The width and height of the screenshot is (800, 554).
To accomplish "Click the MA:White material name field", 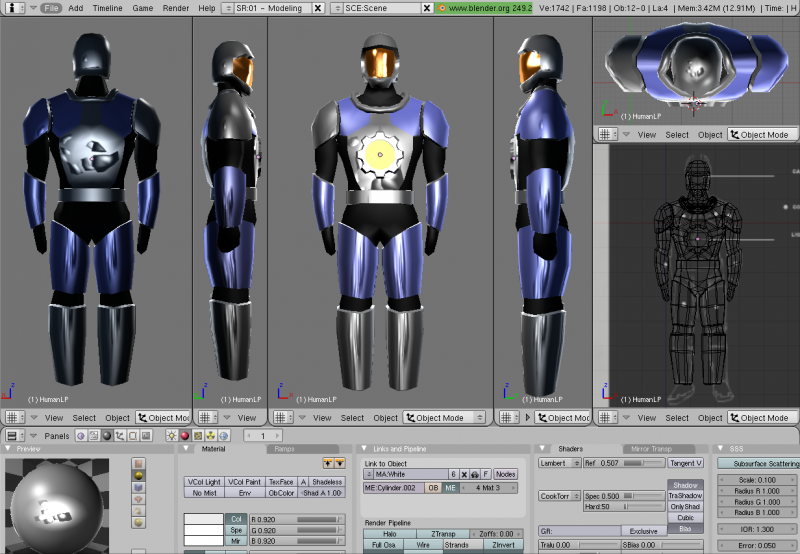I will point(404,474).
